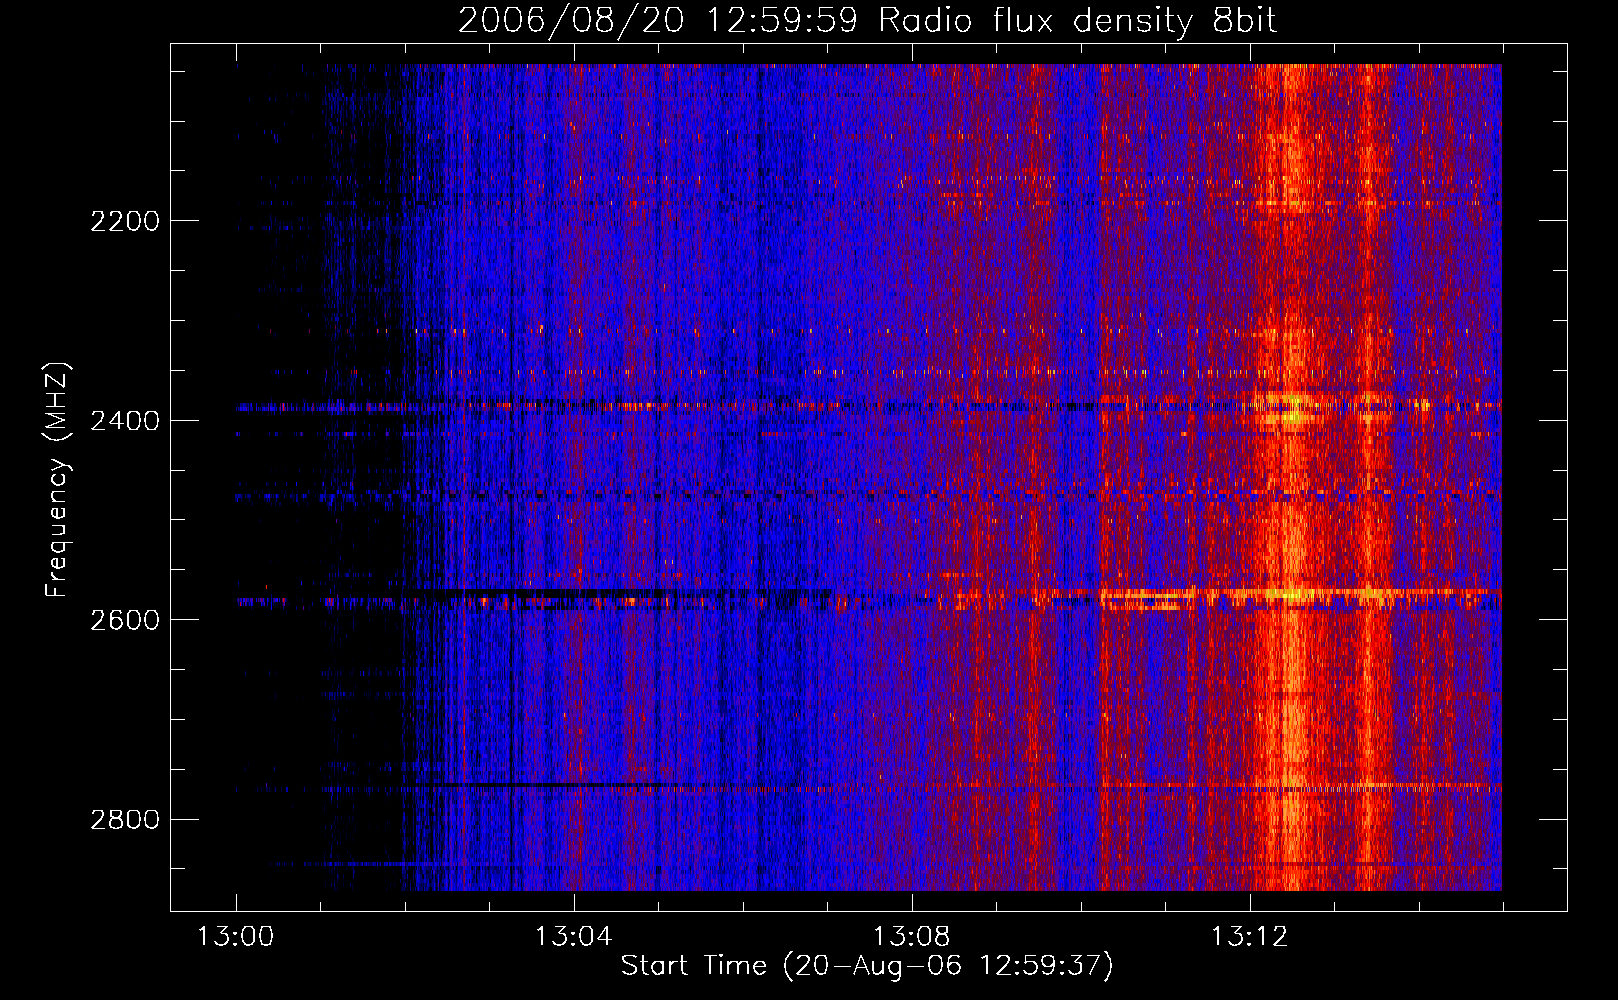The width and height of the screenshot is (1618, 1000).
Task: Click the 2600 frequency tick label
Action: pos(125,620)
